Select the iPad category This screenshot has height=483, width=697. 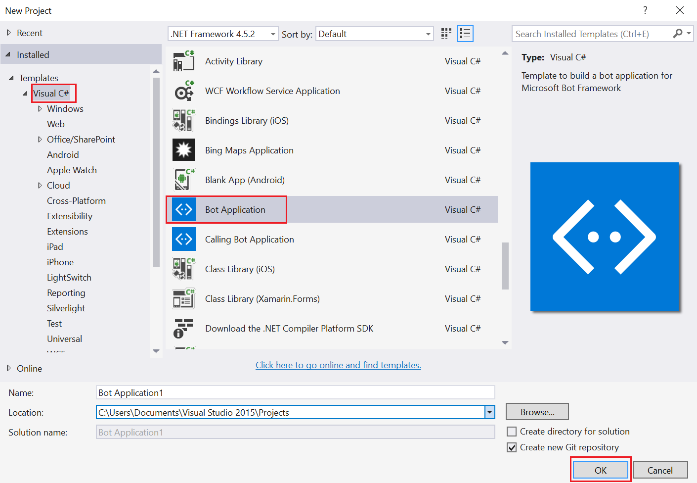pyautogui.click(x=55, y=247)
